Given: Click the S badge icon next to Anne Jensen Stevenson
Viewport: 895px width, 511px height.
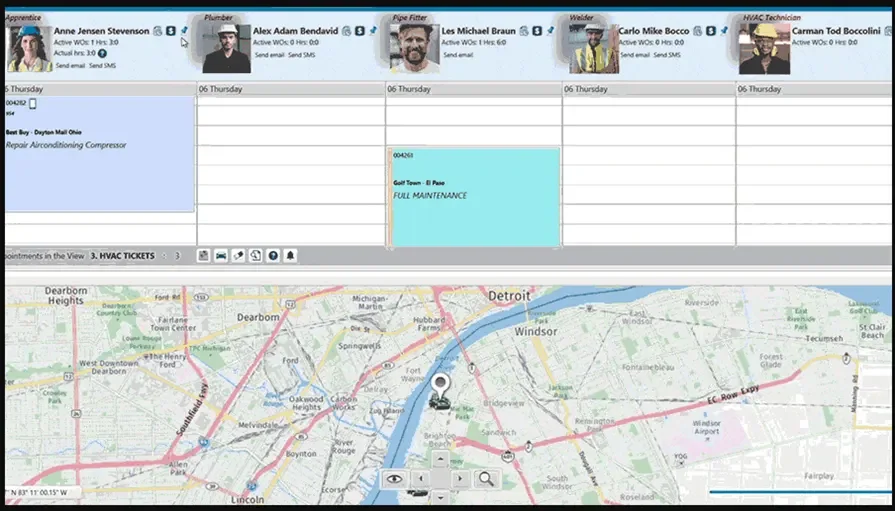Looking at the screenshot, I should (171, 31).
